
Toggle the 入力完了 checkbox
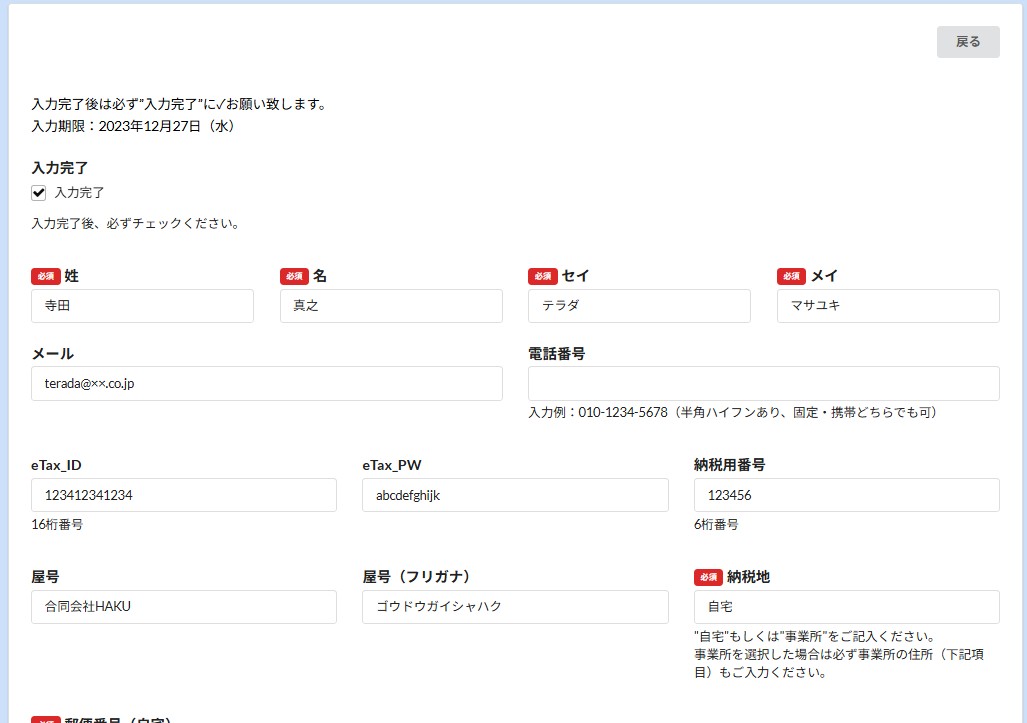coord(37,192)
